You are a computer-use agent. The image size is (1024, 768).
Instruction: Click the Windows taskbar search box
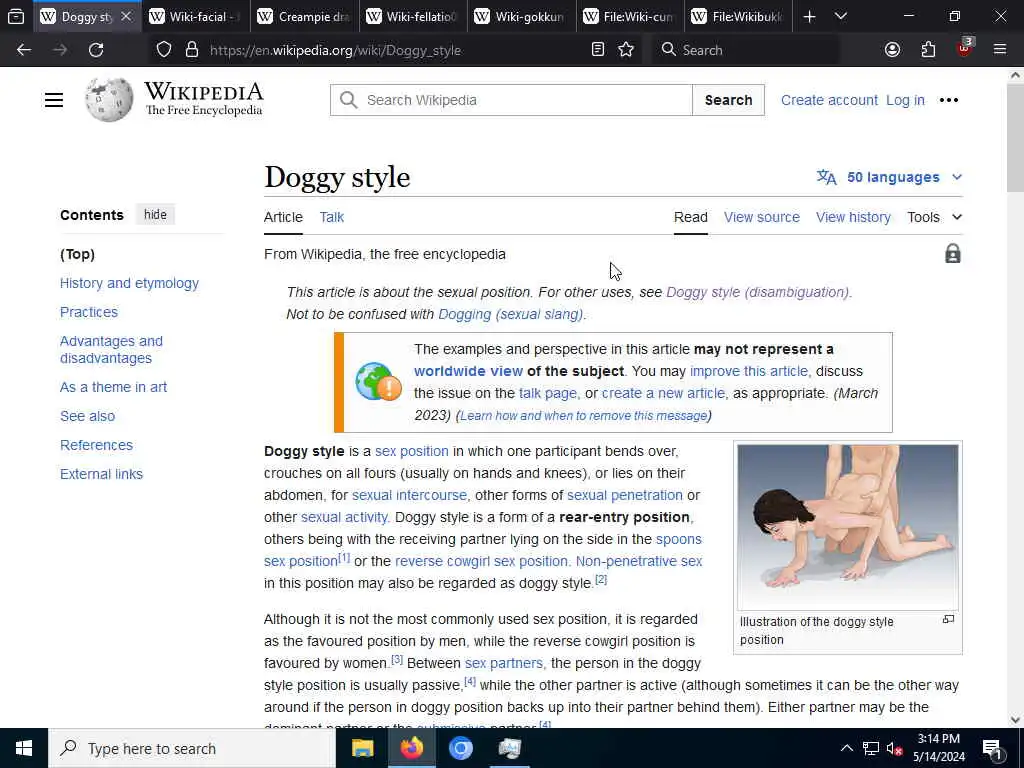(x=191, y=748)
